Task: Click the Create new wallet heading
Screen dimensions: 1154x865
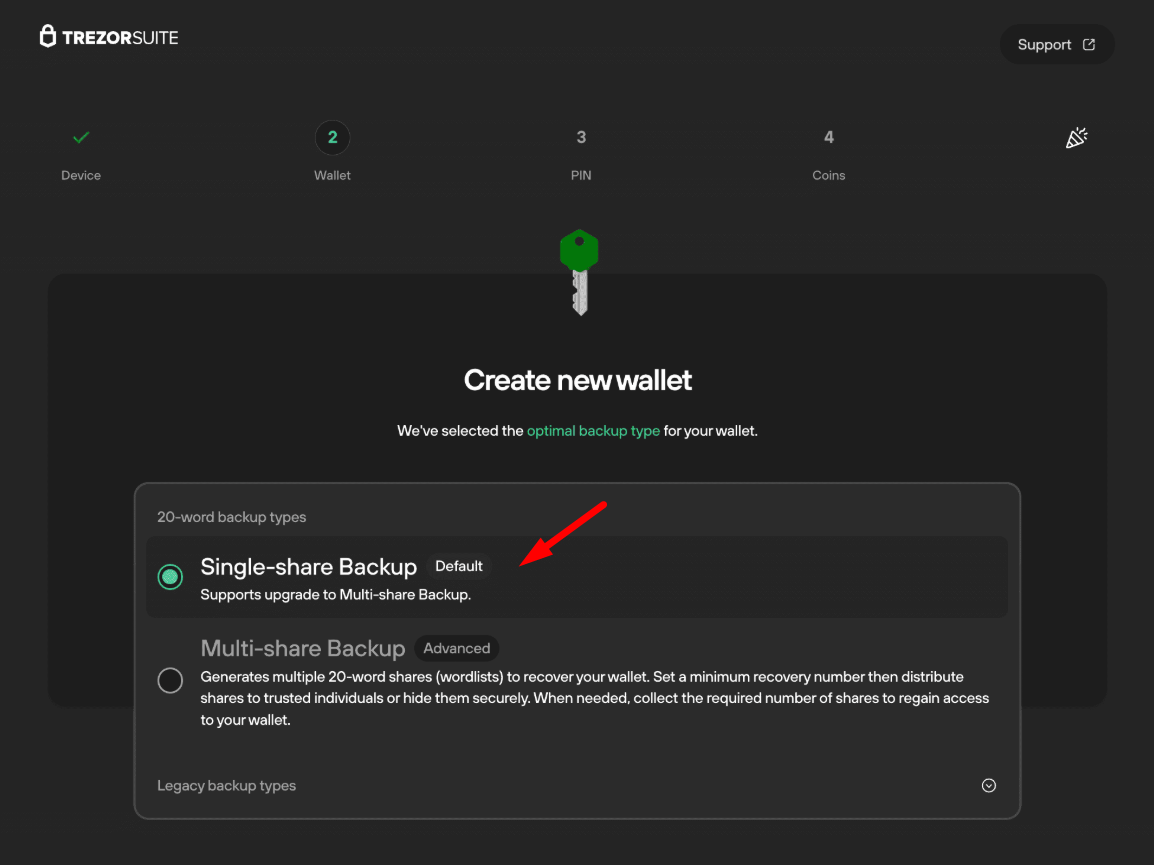Action: tap(578, 380)
